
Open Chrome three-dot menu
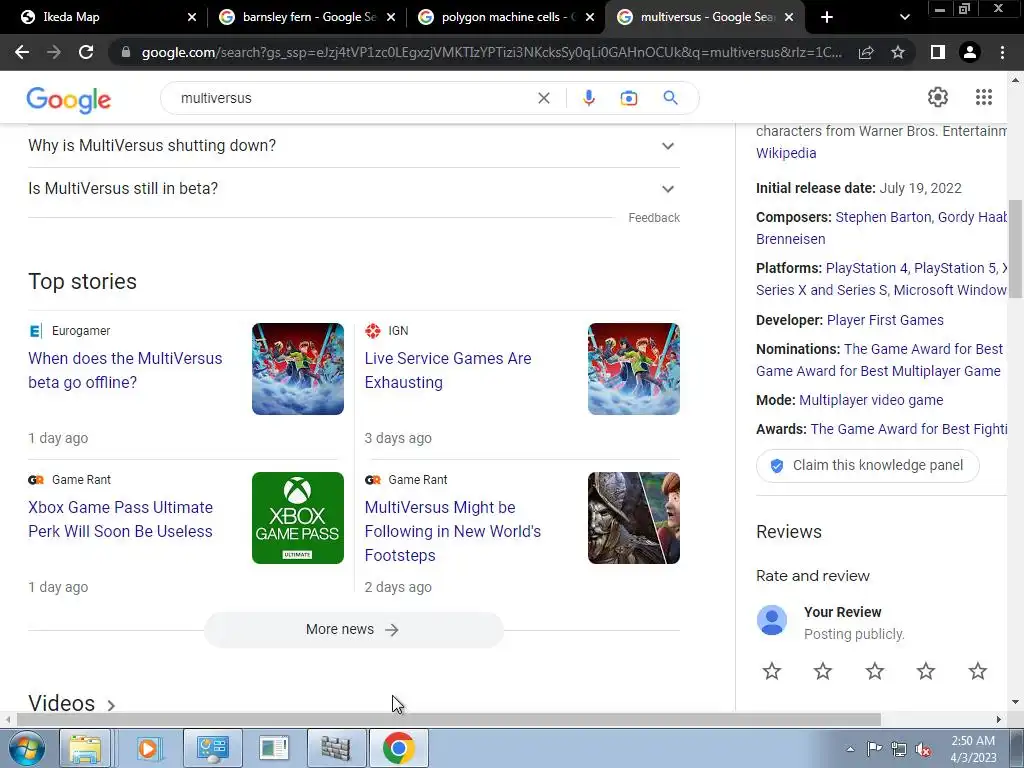click(1002, 52)
